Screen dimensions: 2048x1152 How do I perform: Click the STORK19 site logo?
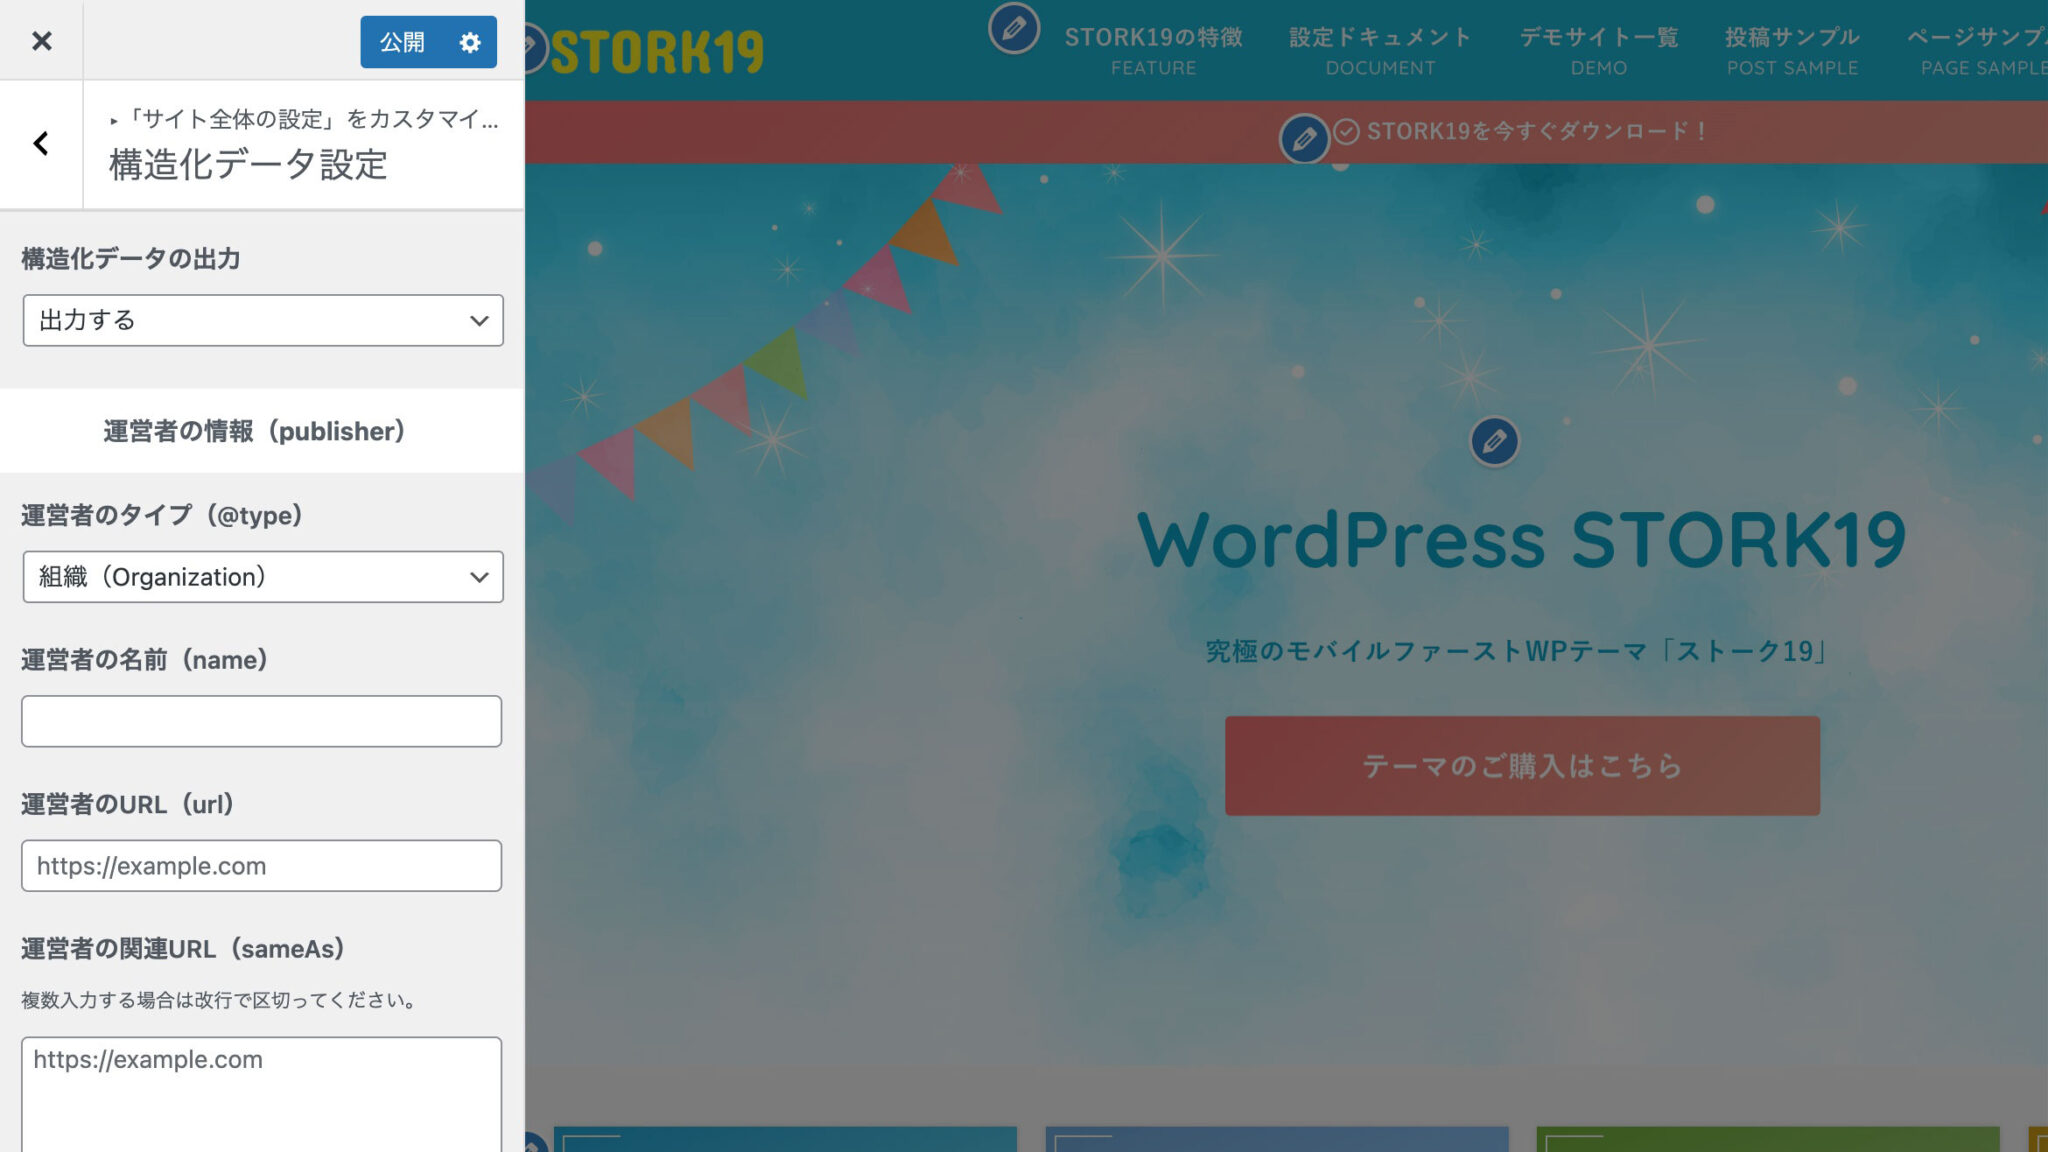pyautogui.click(x=657, y=52)
